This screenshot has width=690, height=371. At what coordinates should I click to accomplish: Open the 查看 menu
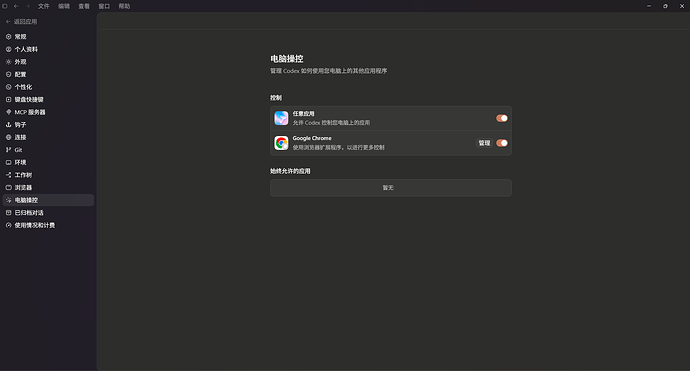pos(84,6)
